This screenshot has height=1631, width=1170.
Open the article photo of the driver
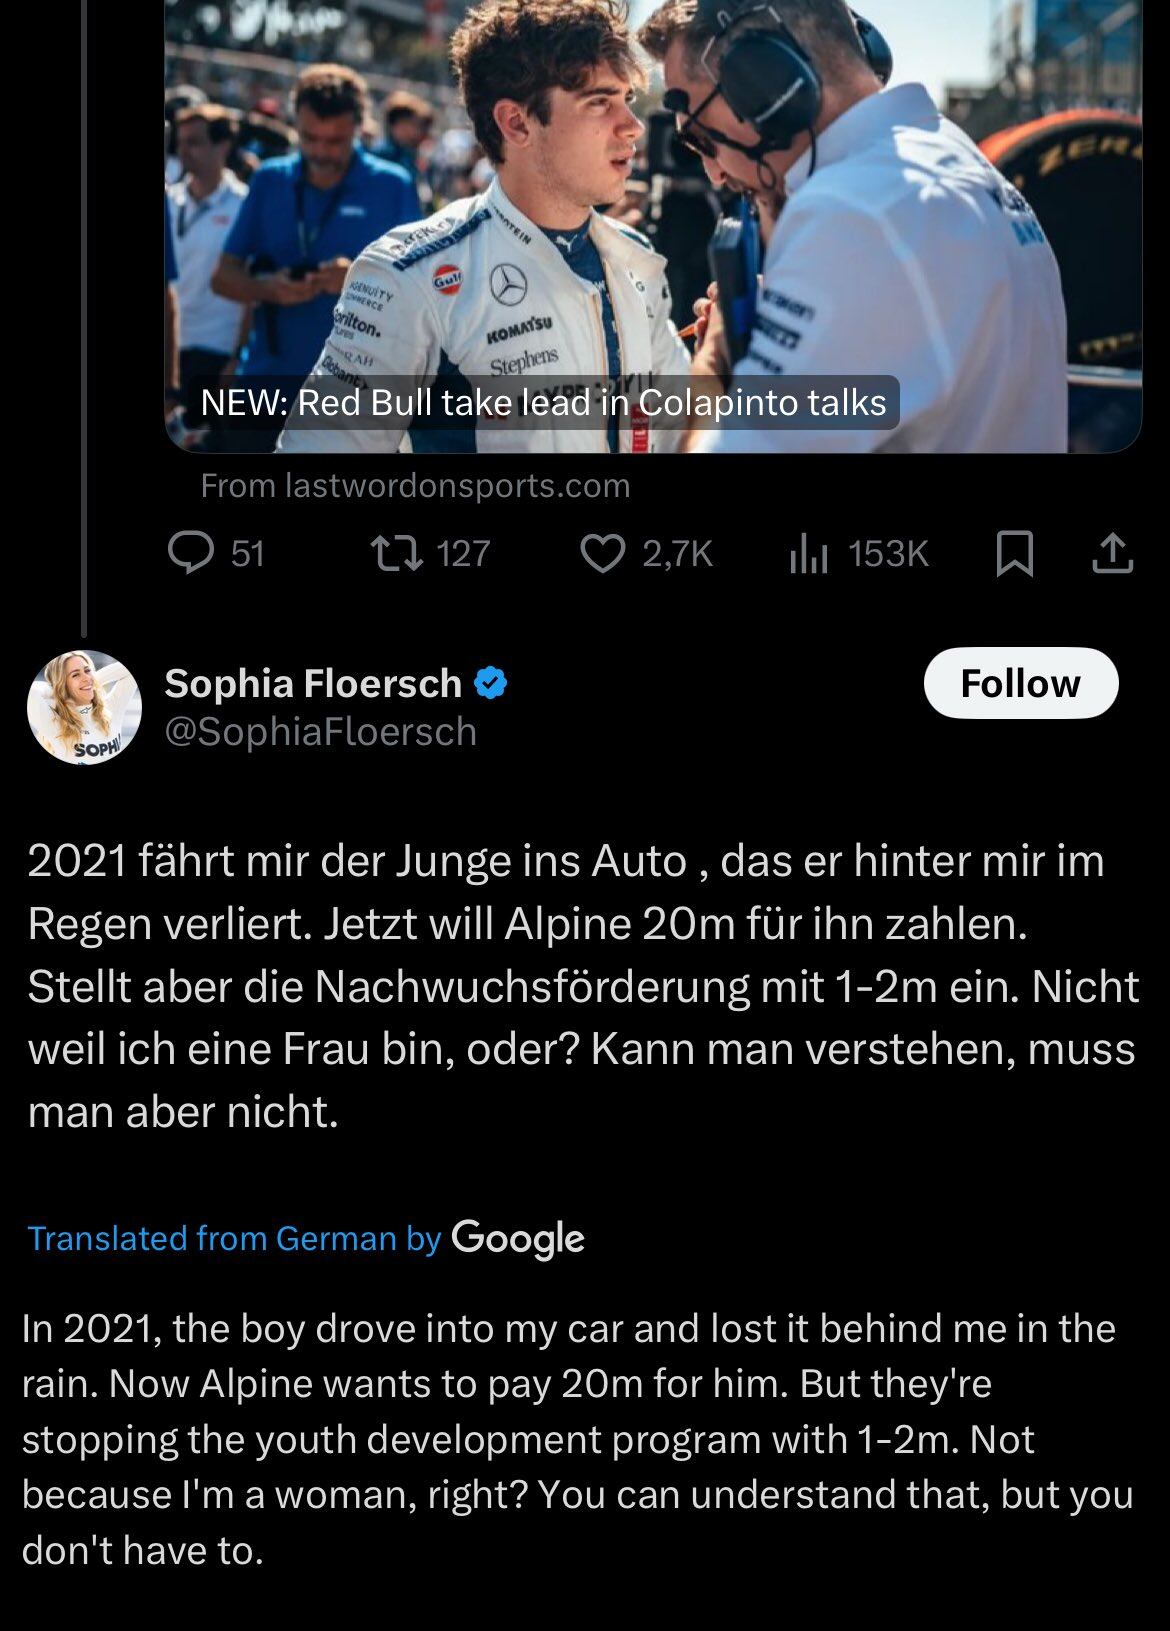(650, 200)
